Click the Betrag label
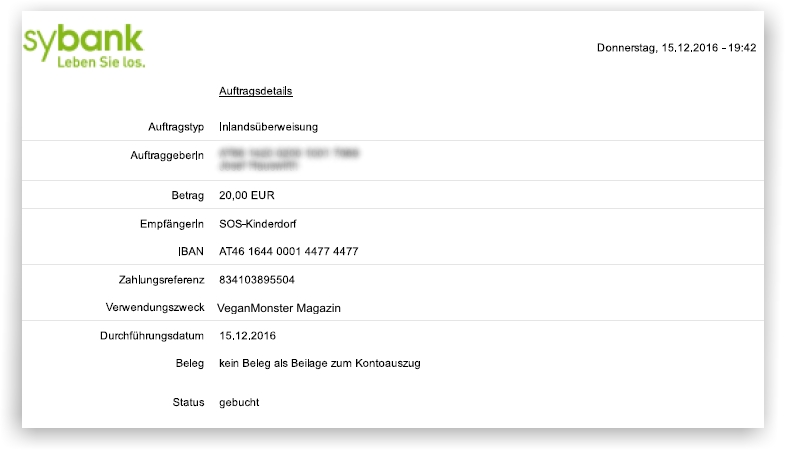The width and height of the screenshot is (785, 450). [x=188, y=195]
